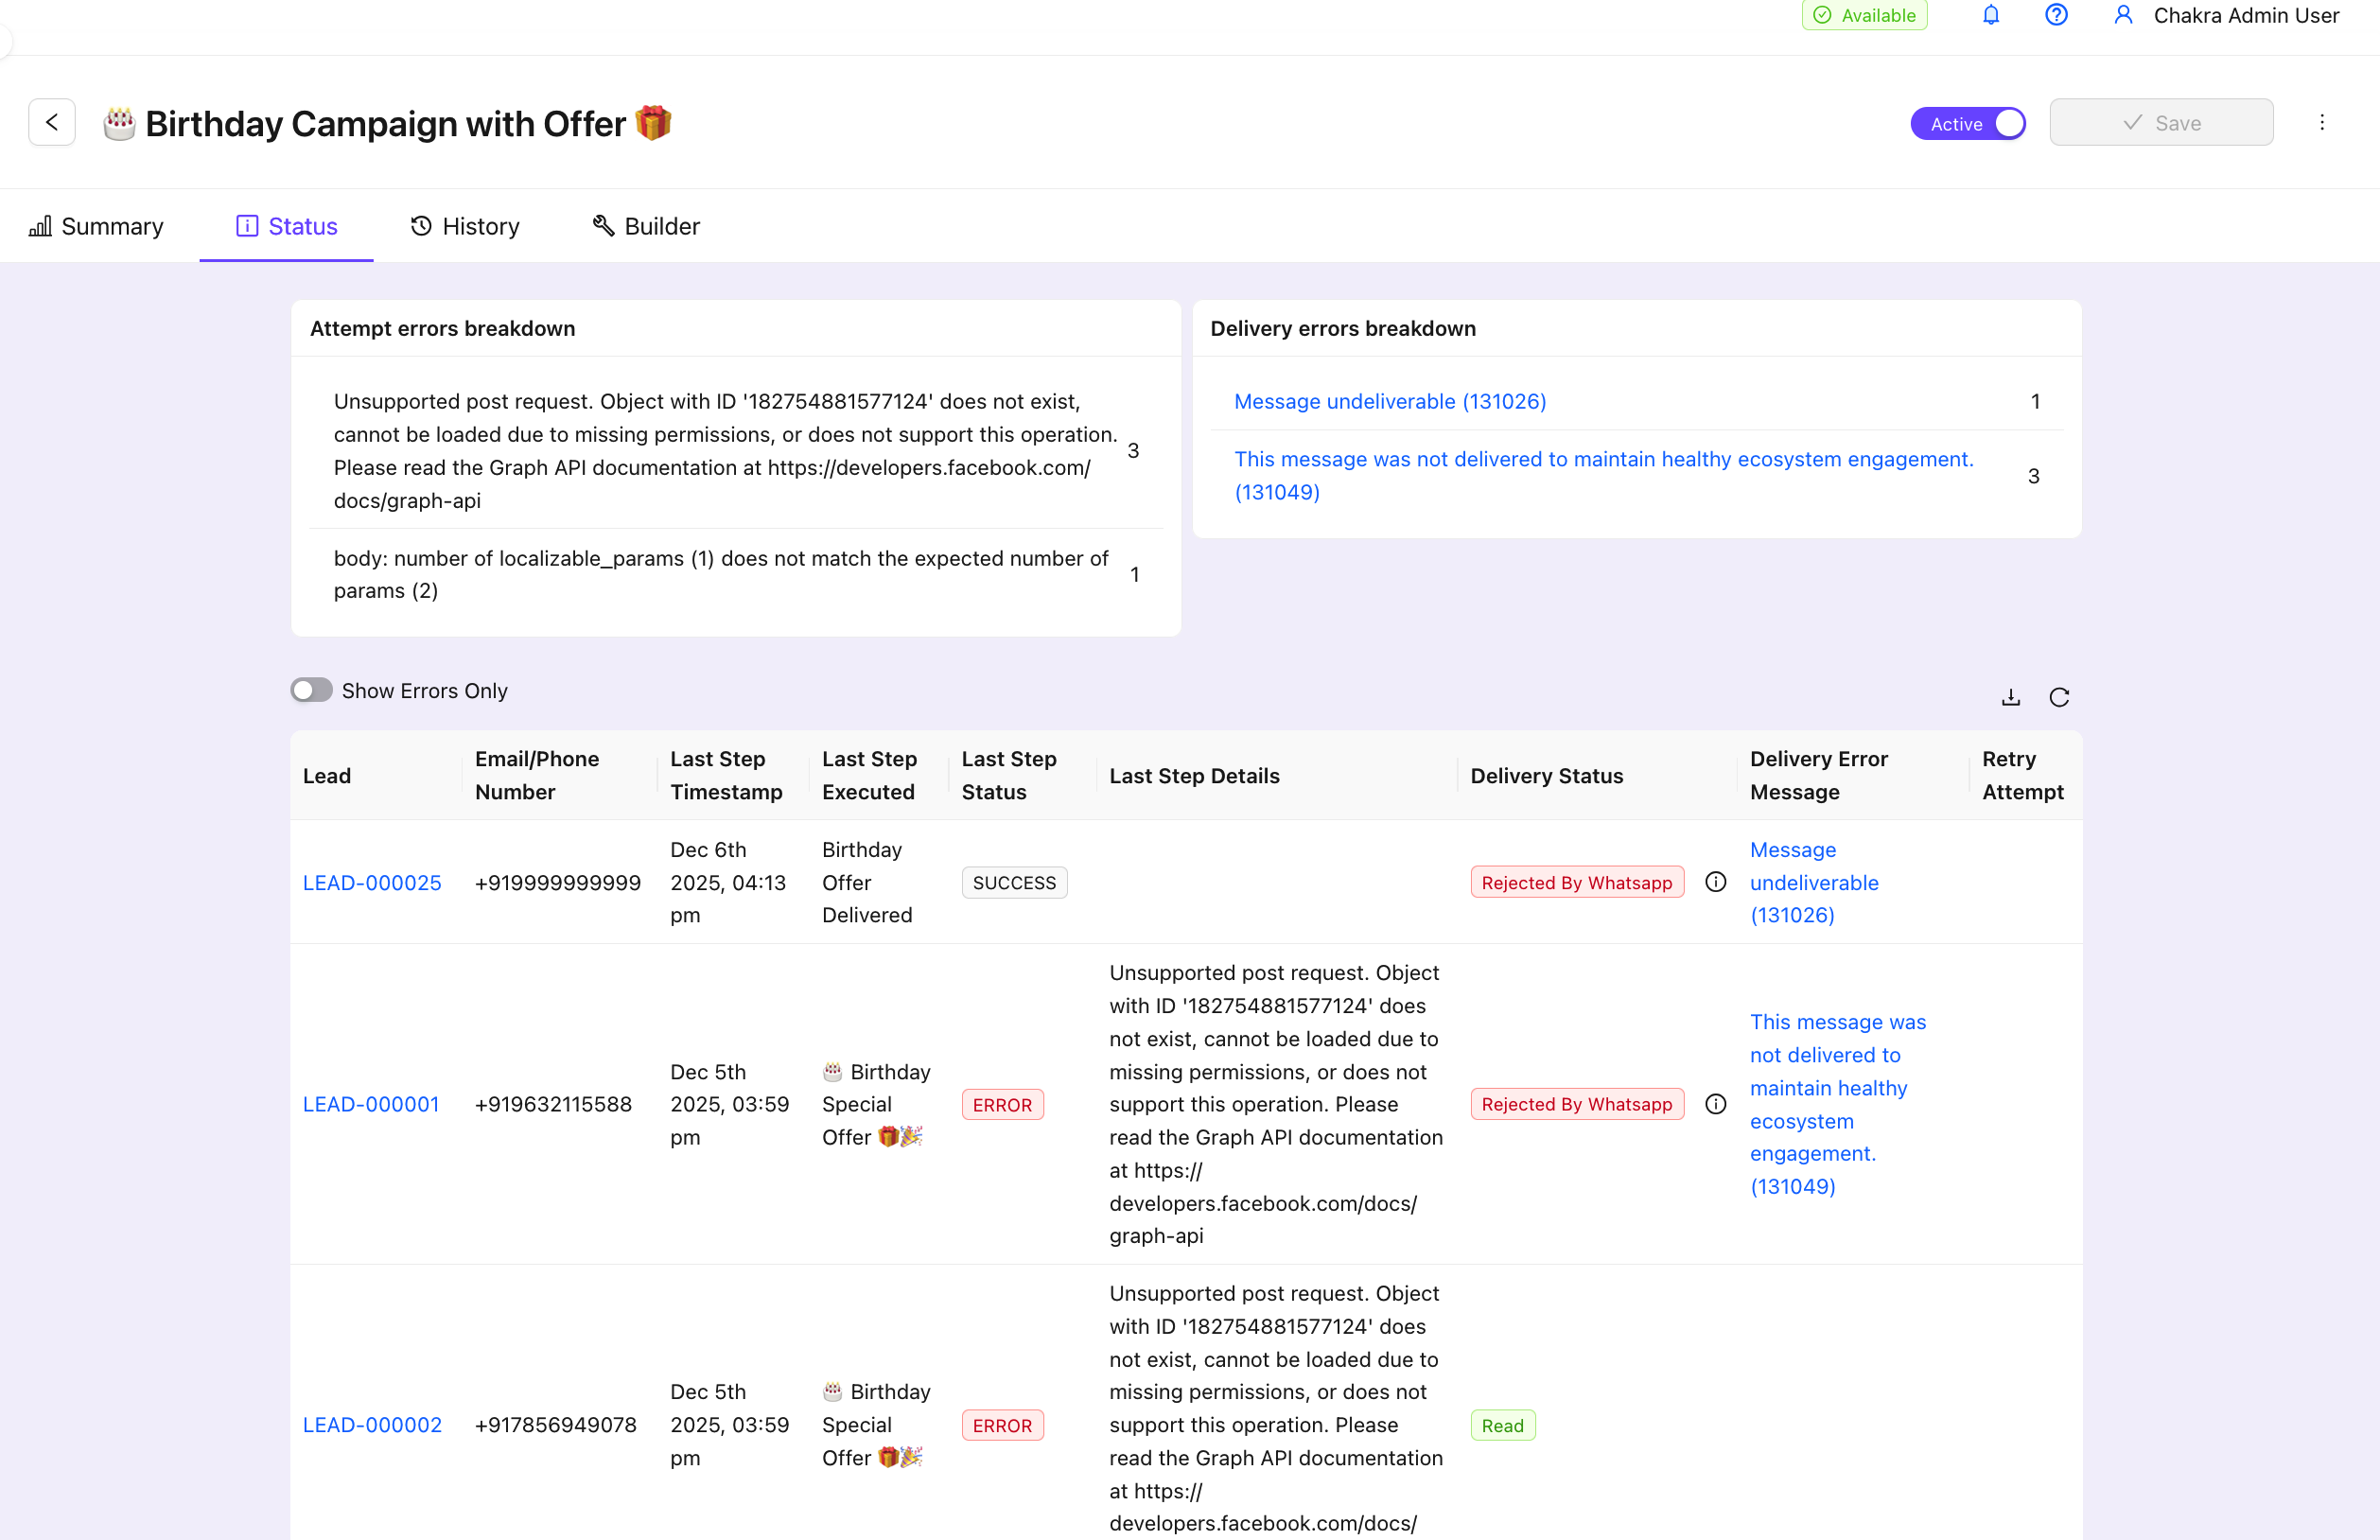2380x1540 pixels.
Task: Click the info icon beside LEAD-000001's Rejected status
Action: (x=1717, y=1104)
